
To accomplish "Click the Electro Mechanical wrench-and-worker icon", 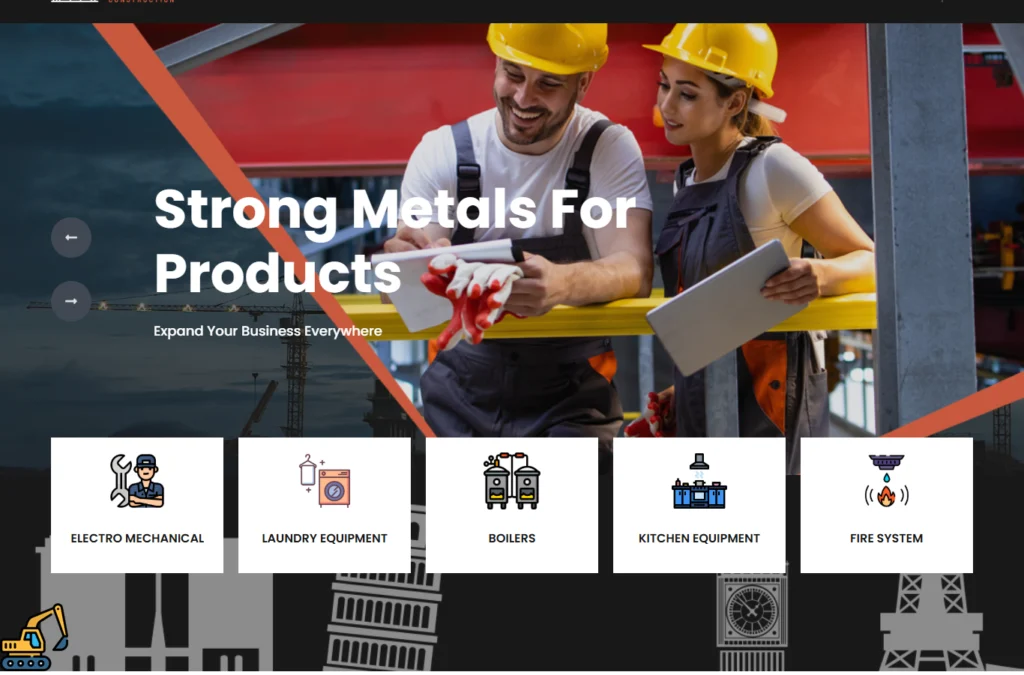I will (x=137, y=482).
